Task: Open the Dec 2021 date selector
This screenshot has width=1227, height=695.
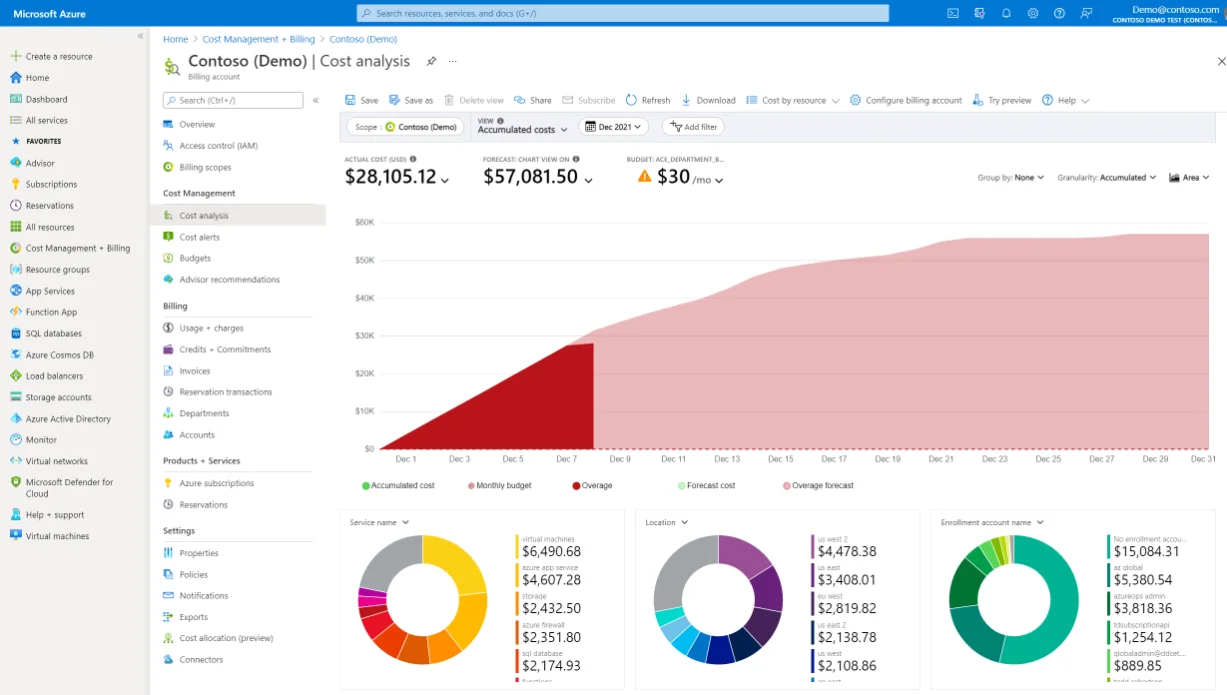Action: pyautogui.click(x=613, y=127)
